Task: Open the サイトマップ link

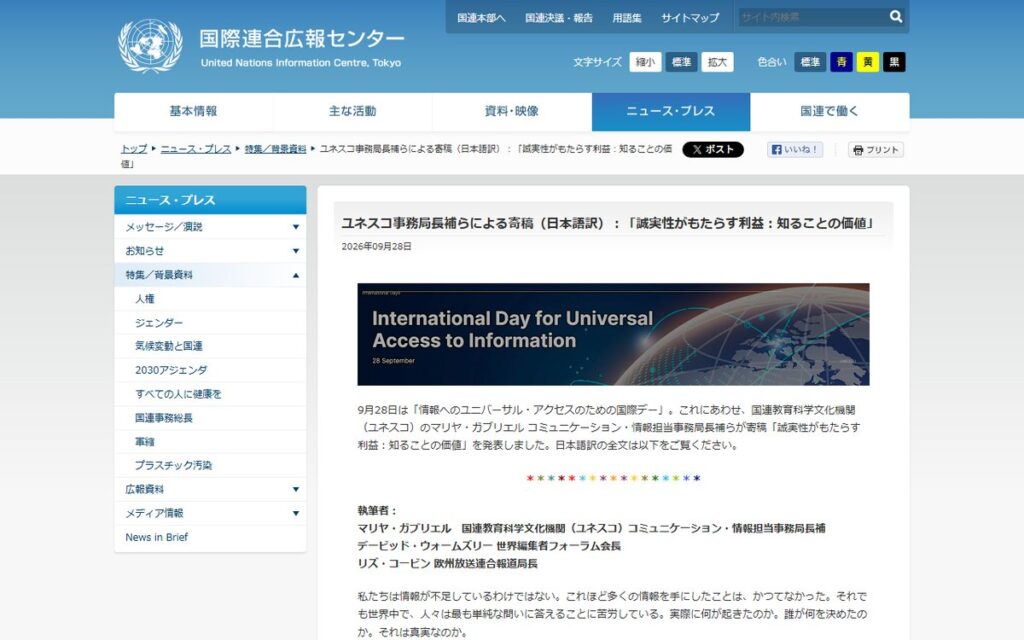Action: [x=690, y=18]
